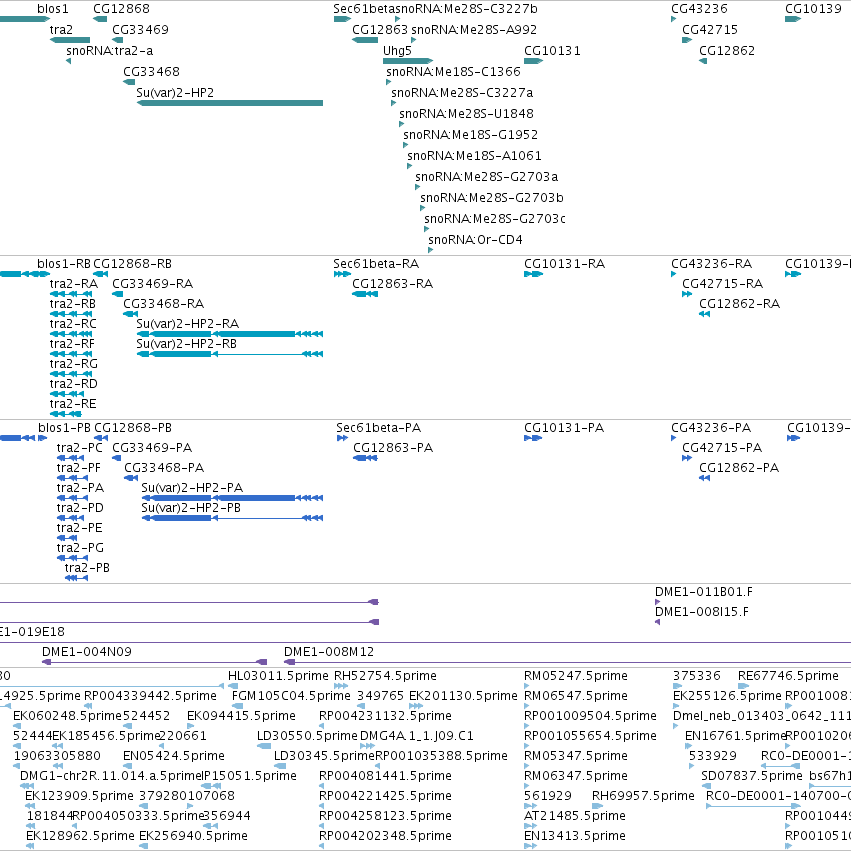This screenshot has width=851, height=851.
Task: Click the blos1-PB protein label
Action: [x=64, y=428]
